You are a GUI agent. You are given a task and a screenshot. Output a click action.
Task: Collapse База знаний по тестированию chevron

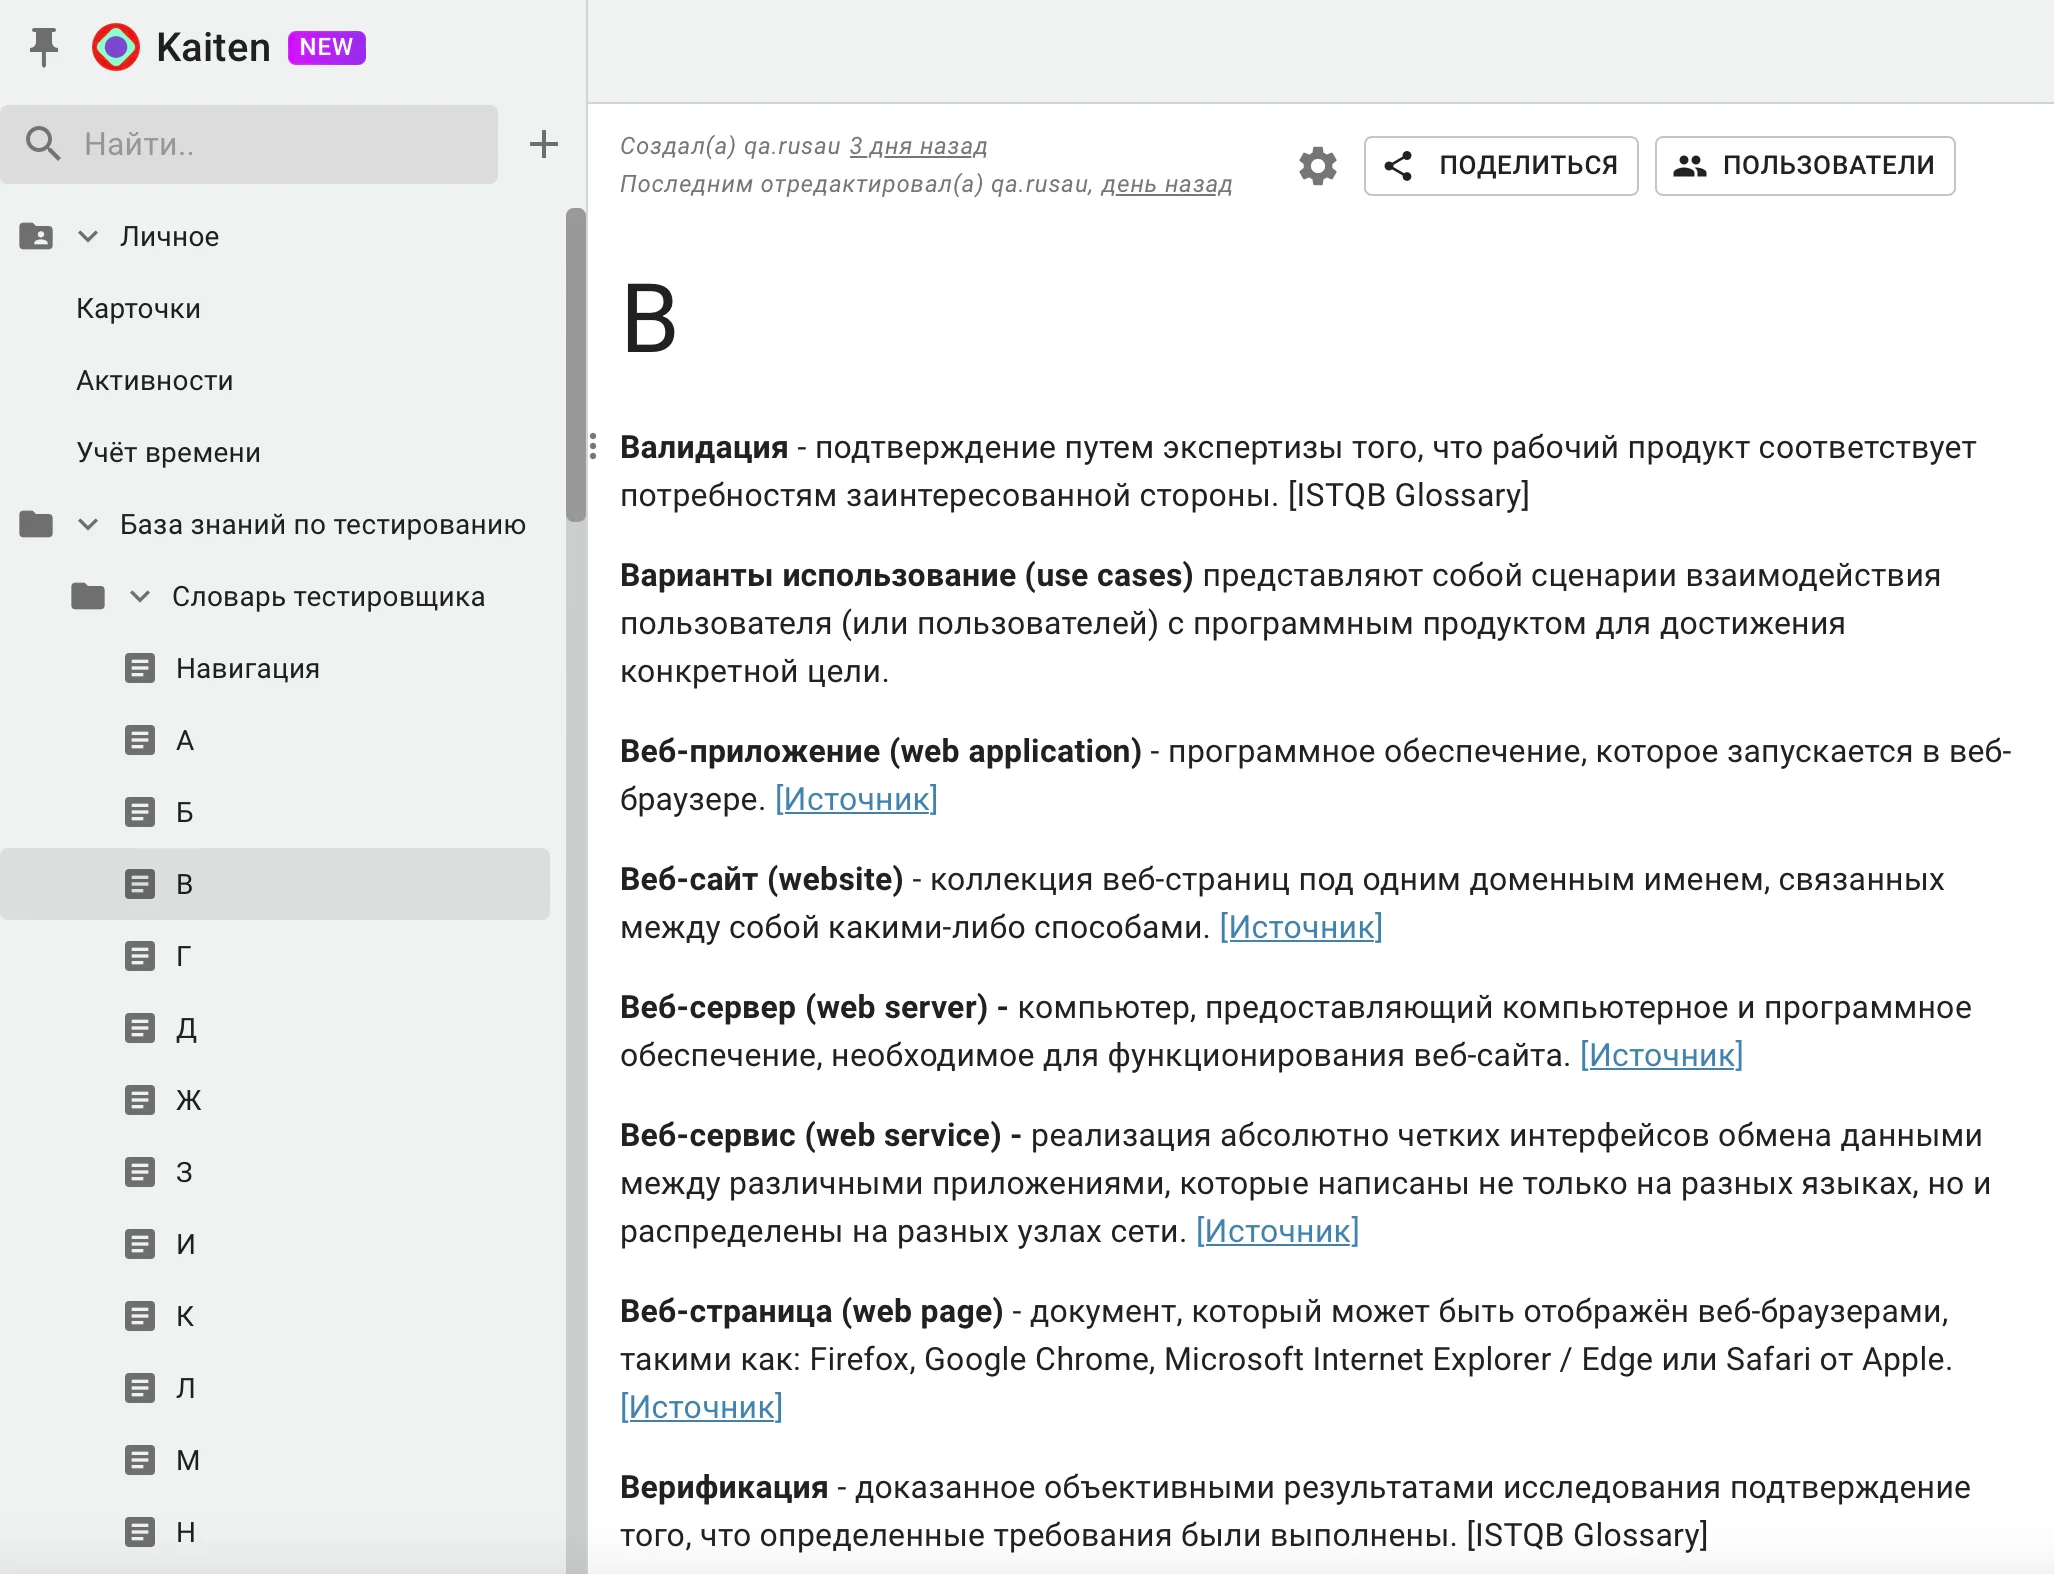[88, 524]
